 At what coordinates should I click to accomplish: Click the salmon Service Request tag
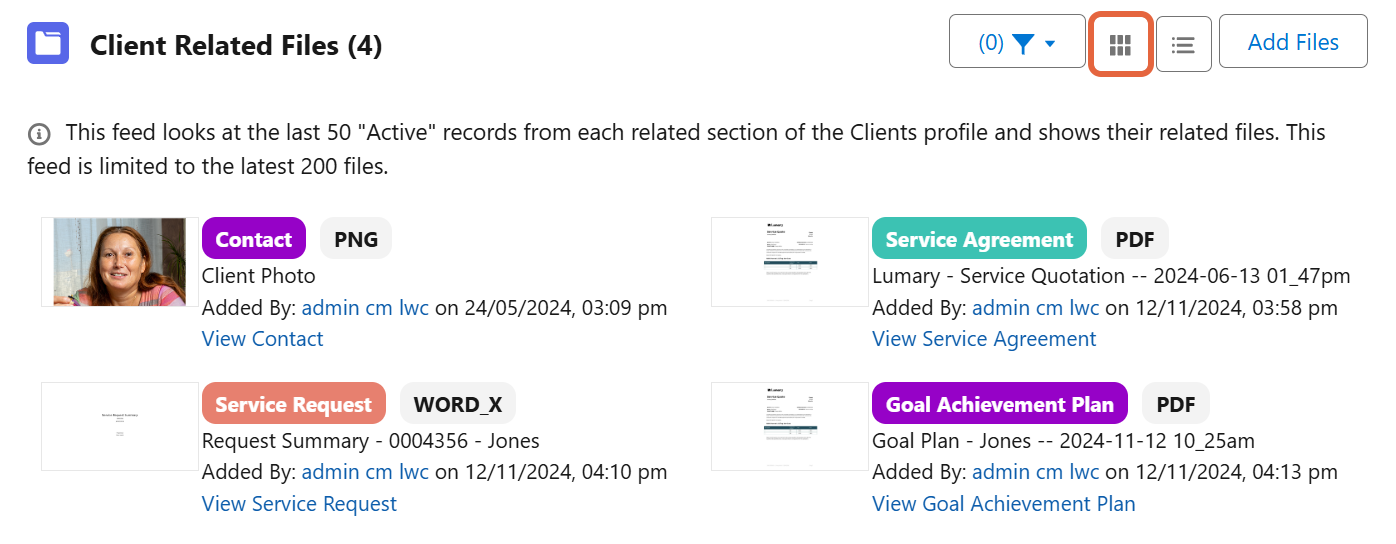coord(293,404)
